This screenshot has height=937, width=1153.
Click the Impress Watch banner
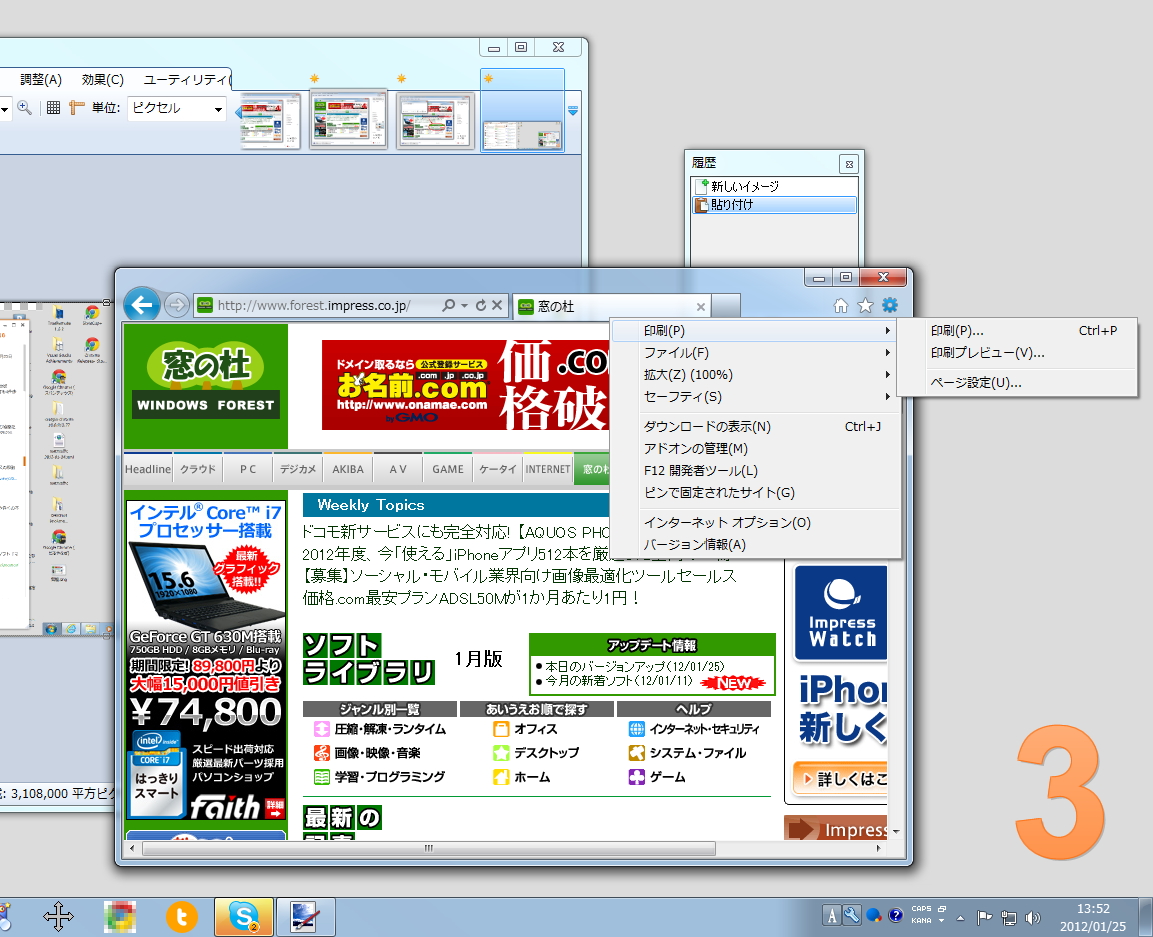click(x=840, y=613)
